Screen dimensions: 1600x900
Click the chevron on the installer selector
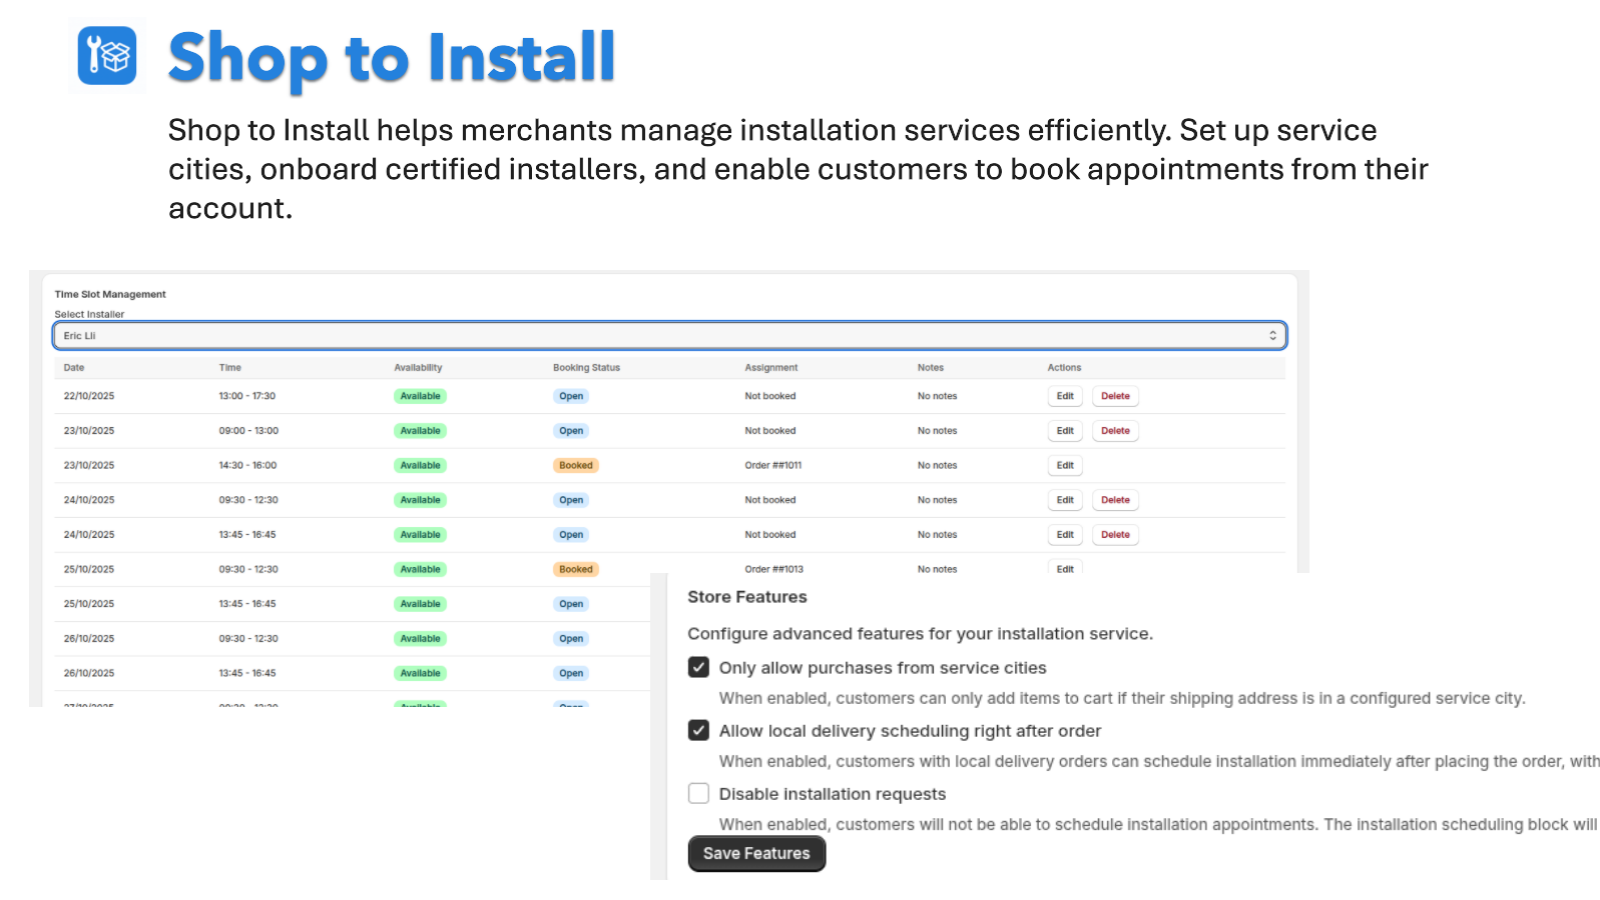tap(1272, 335)
